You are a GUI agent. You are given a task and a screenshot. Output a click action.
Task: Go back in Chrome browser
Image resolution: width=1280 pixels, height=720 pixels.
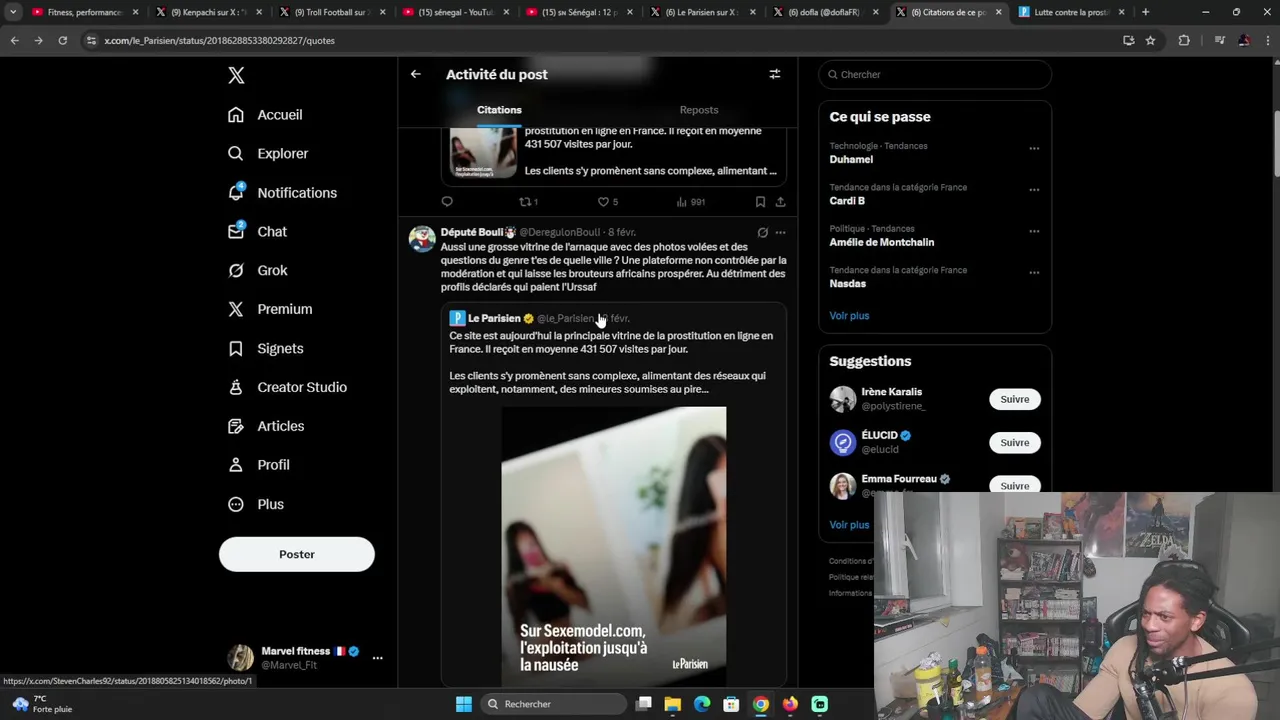[14, 40]
